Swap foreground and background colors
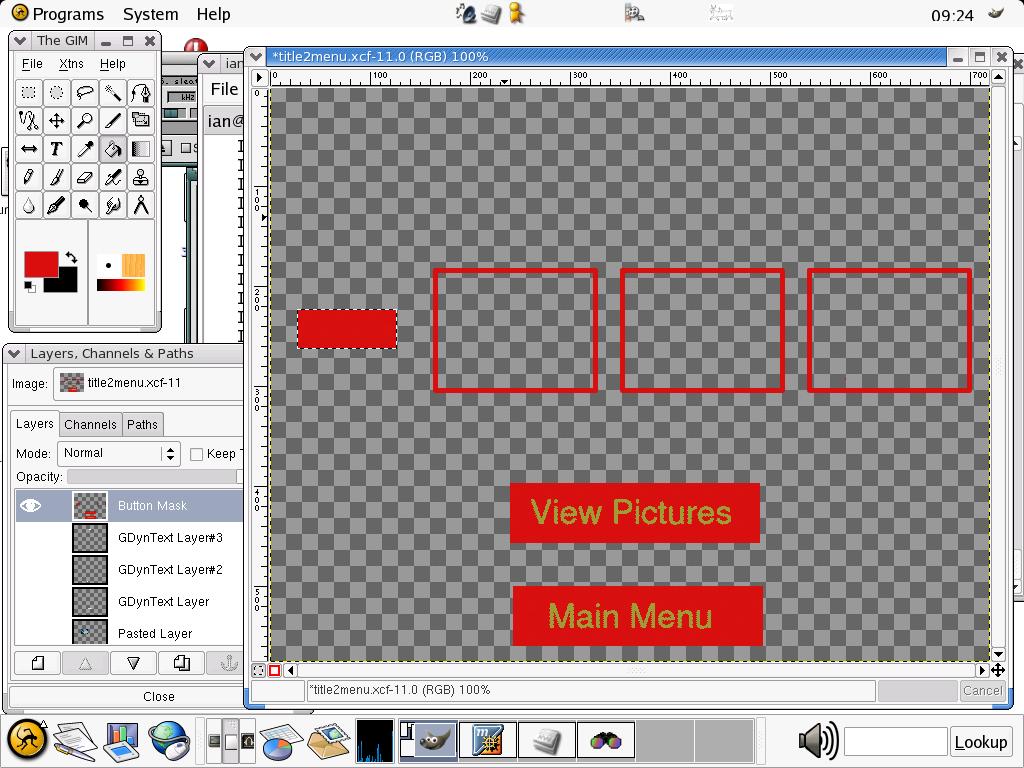The width and height of the screenshot is (1024, 768). tap(71, 257)
